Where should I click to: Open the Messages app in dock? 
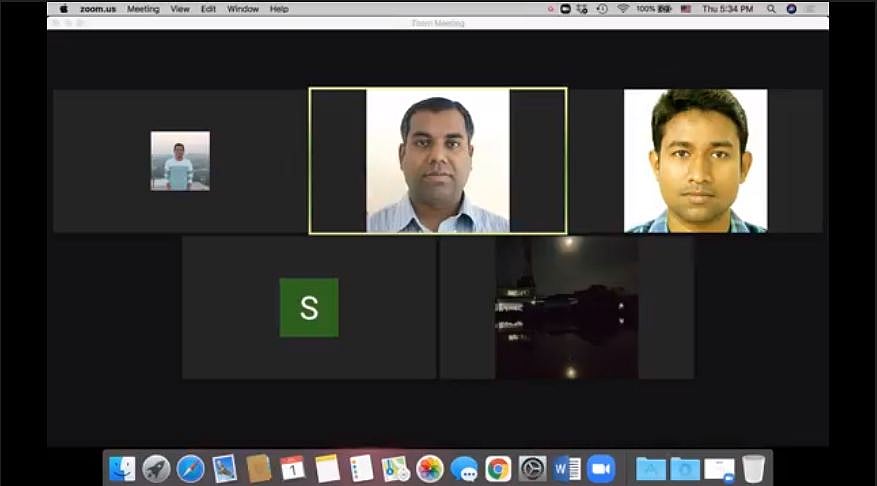click(464, 468)
